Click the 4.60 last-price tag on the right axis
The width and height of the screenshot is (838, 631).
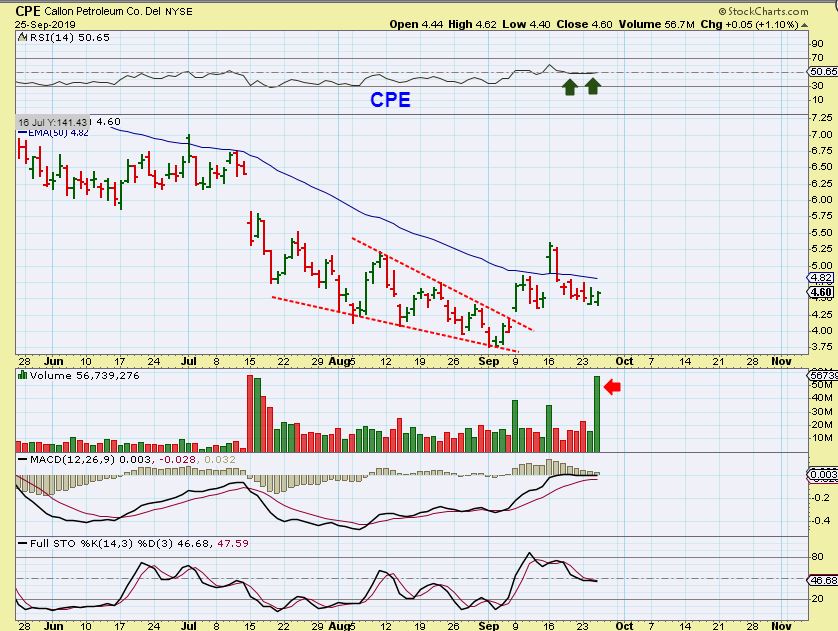pyautogui.click(x=820, y=292)
